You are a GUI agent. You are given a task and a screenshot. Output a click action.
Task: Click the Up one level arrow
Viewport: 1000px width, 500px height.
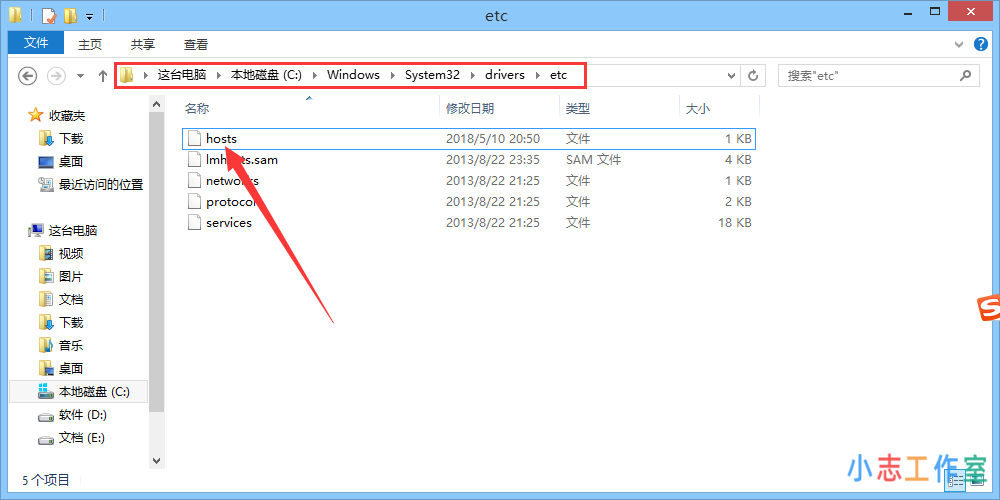coord(102,76)
